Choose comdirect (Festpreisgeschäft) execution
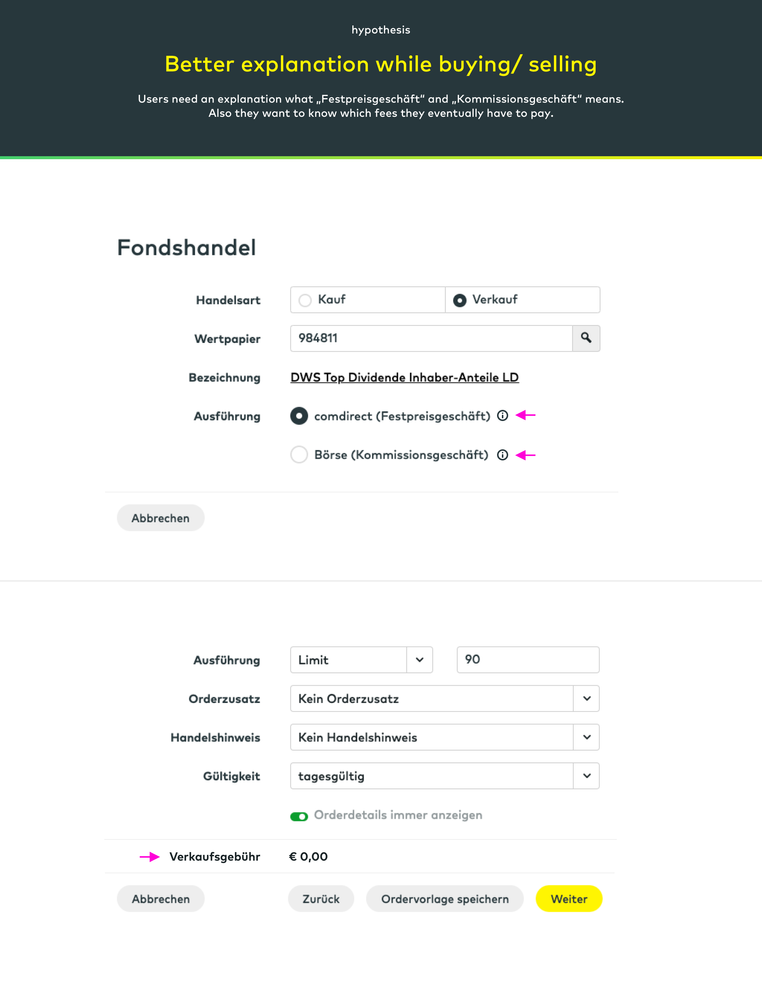762x999 pixels. (x=299, y=416)
